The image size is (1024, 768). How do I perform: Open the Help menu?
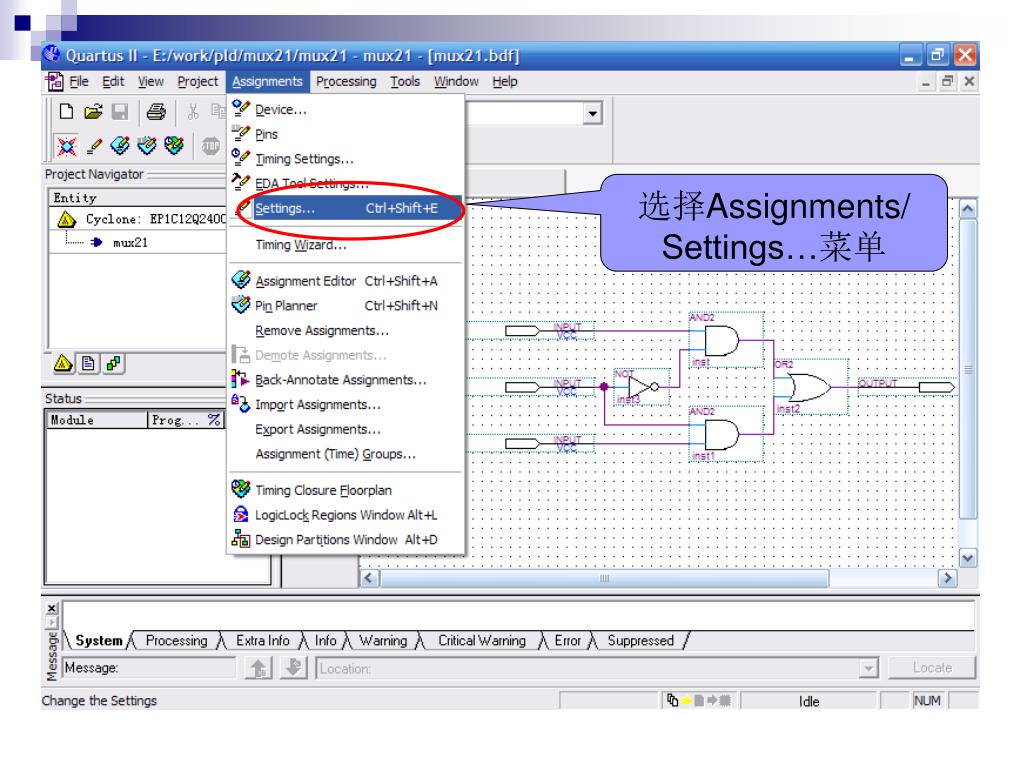tap(505, 82)
